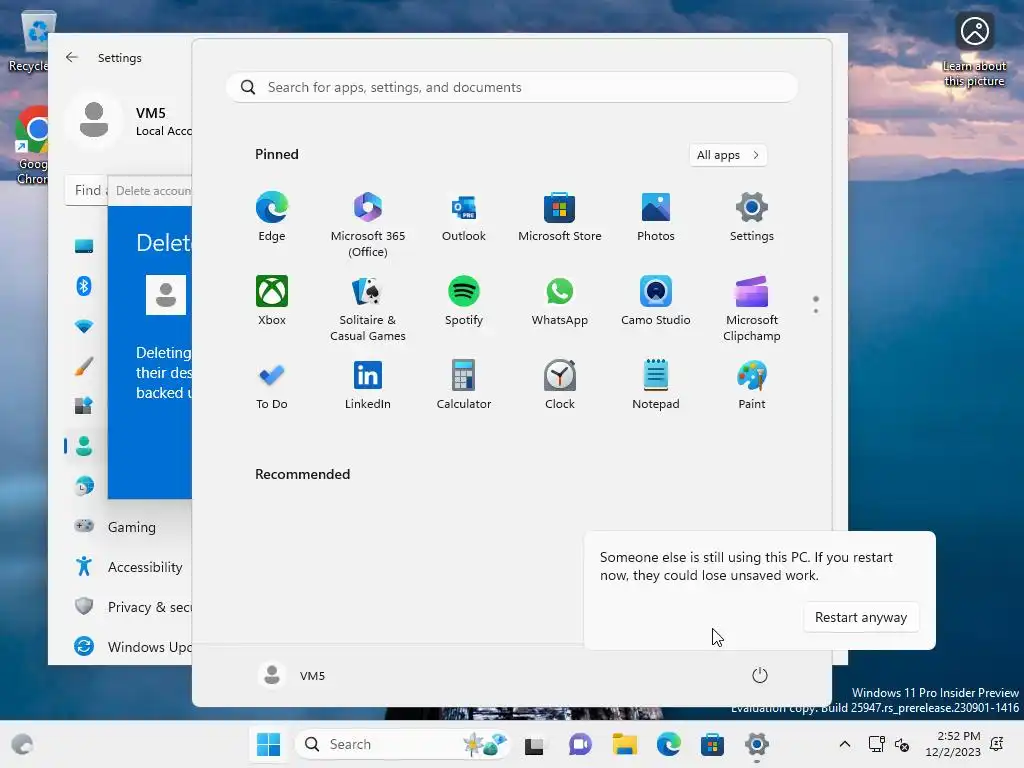
Task: Open the Apps icon in Settings sidebar
Action: [x=84, y=406]
